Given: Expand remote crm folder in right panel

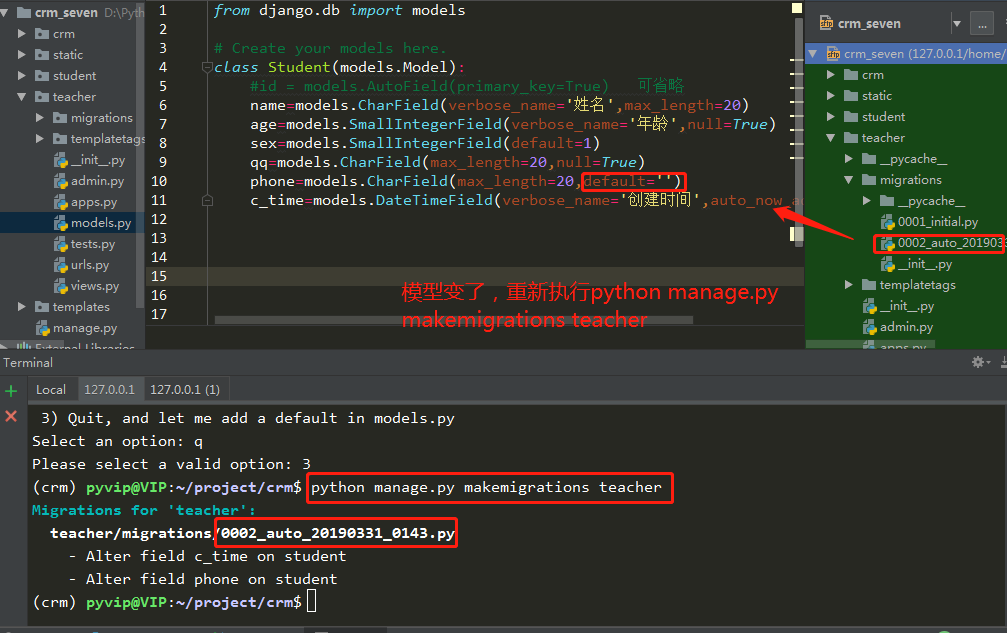Looking at the screenshot, I should (830, 75).
